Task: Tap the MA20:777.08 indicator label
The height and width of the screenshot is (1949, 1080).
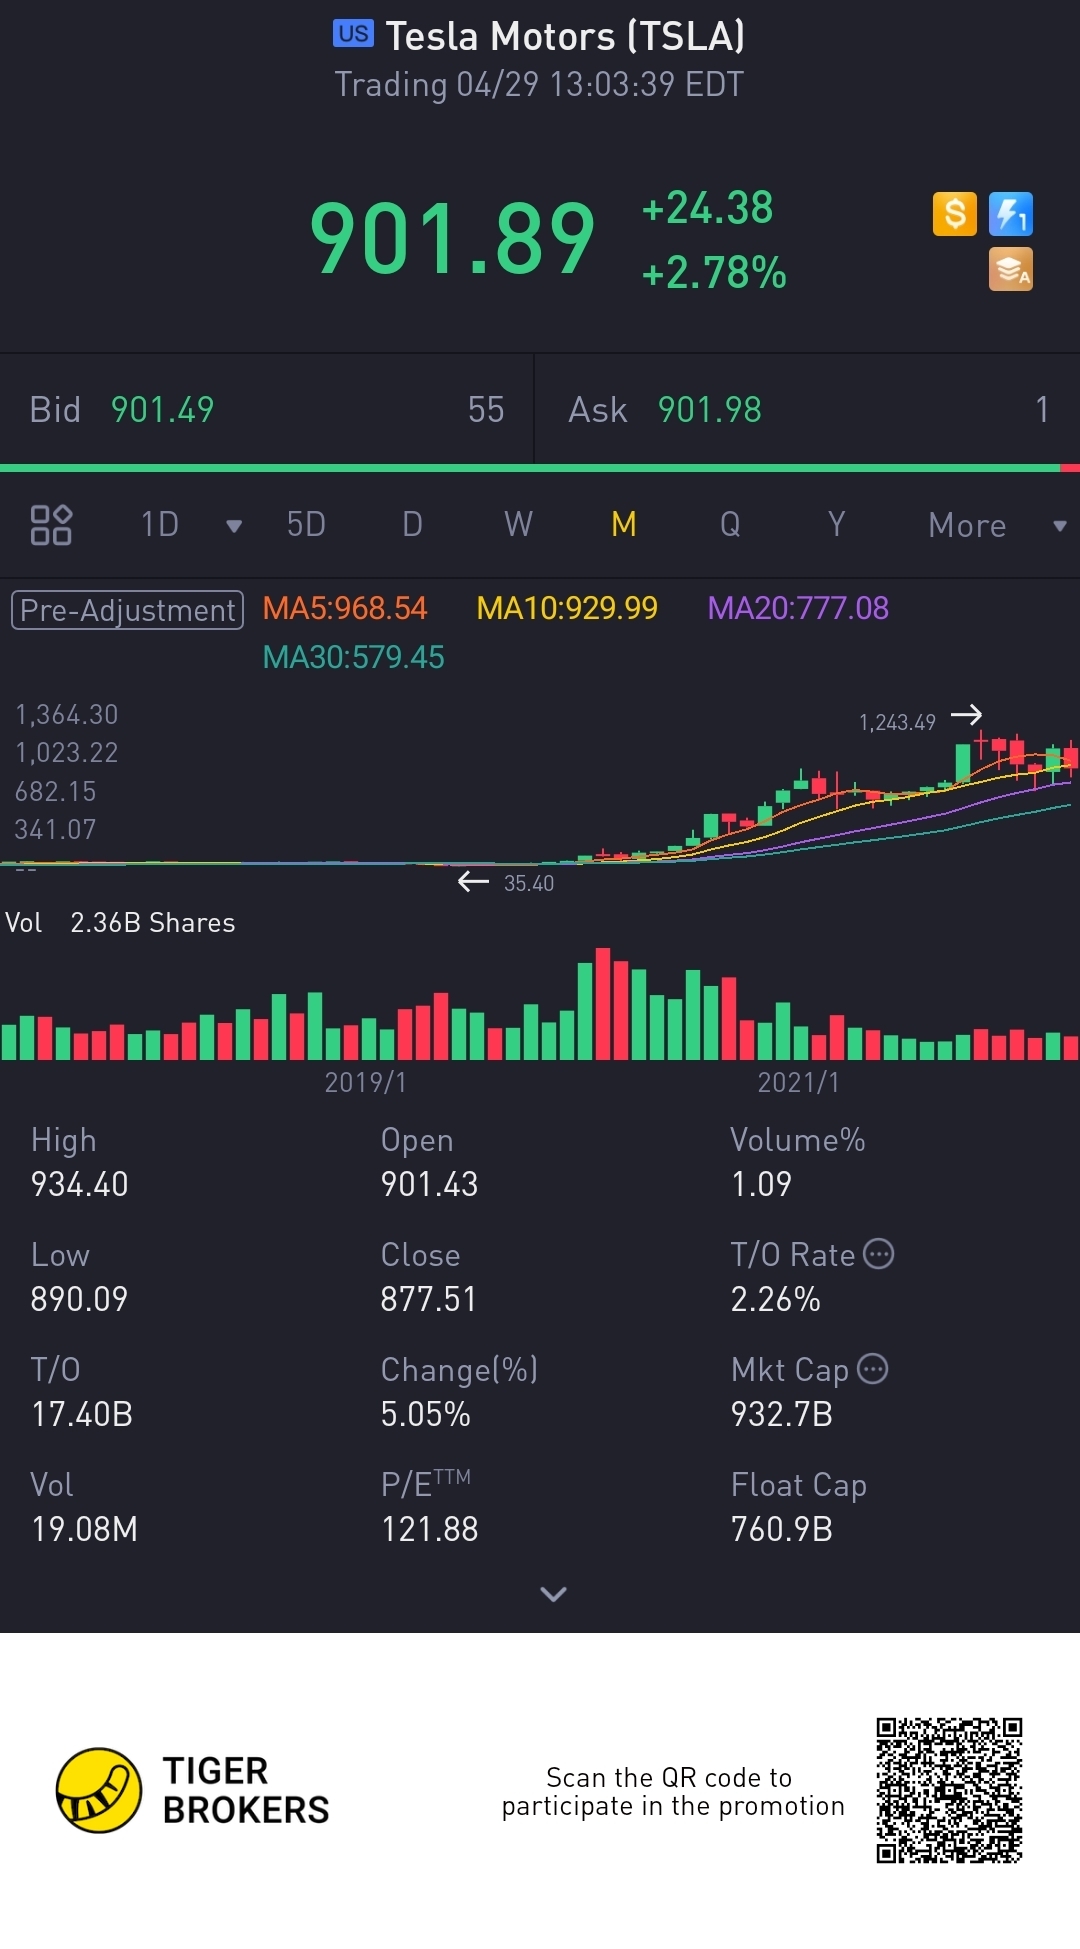Action: pyautogui.click(x=798, y=608)
